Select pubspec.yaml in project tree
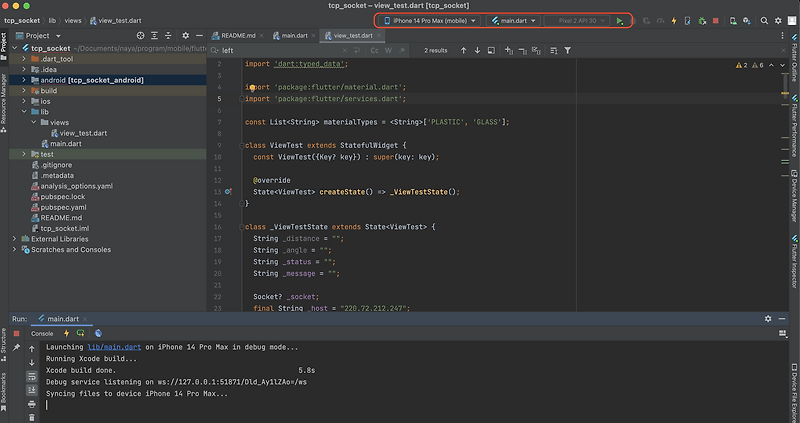Image resolution: width=800 pixels, height=423 pixels. pyautogui.click(x=62, y=207)
